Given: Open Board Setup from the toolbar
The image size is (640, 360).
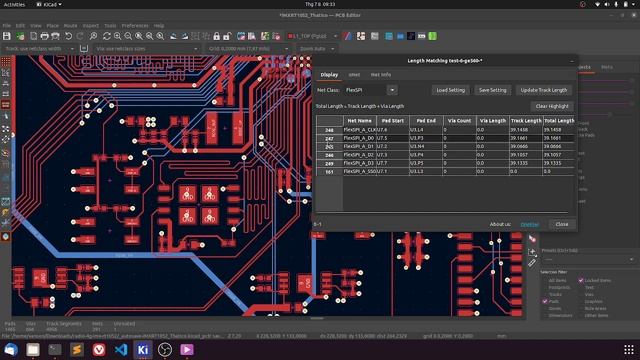Looking at the screenshot, I should point(20,36).
